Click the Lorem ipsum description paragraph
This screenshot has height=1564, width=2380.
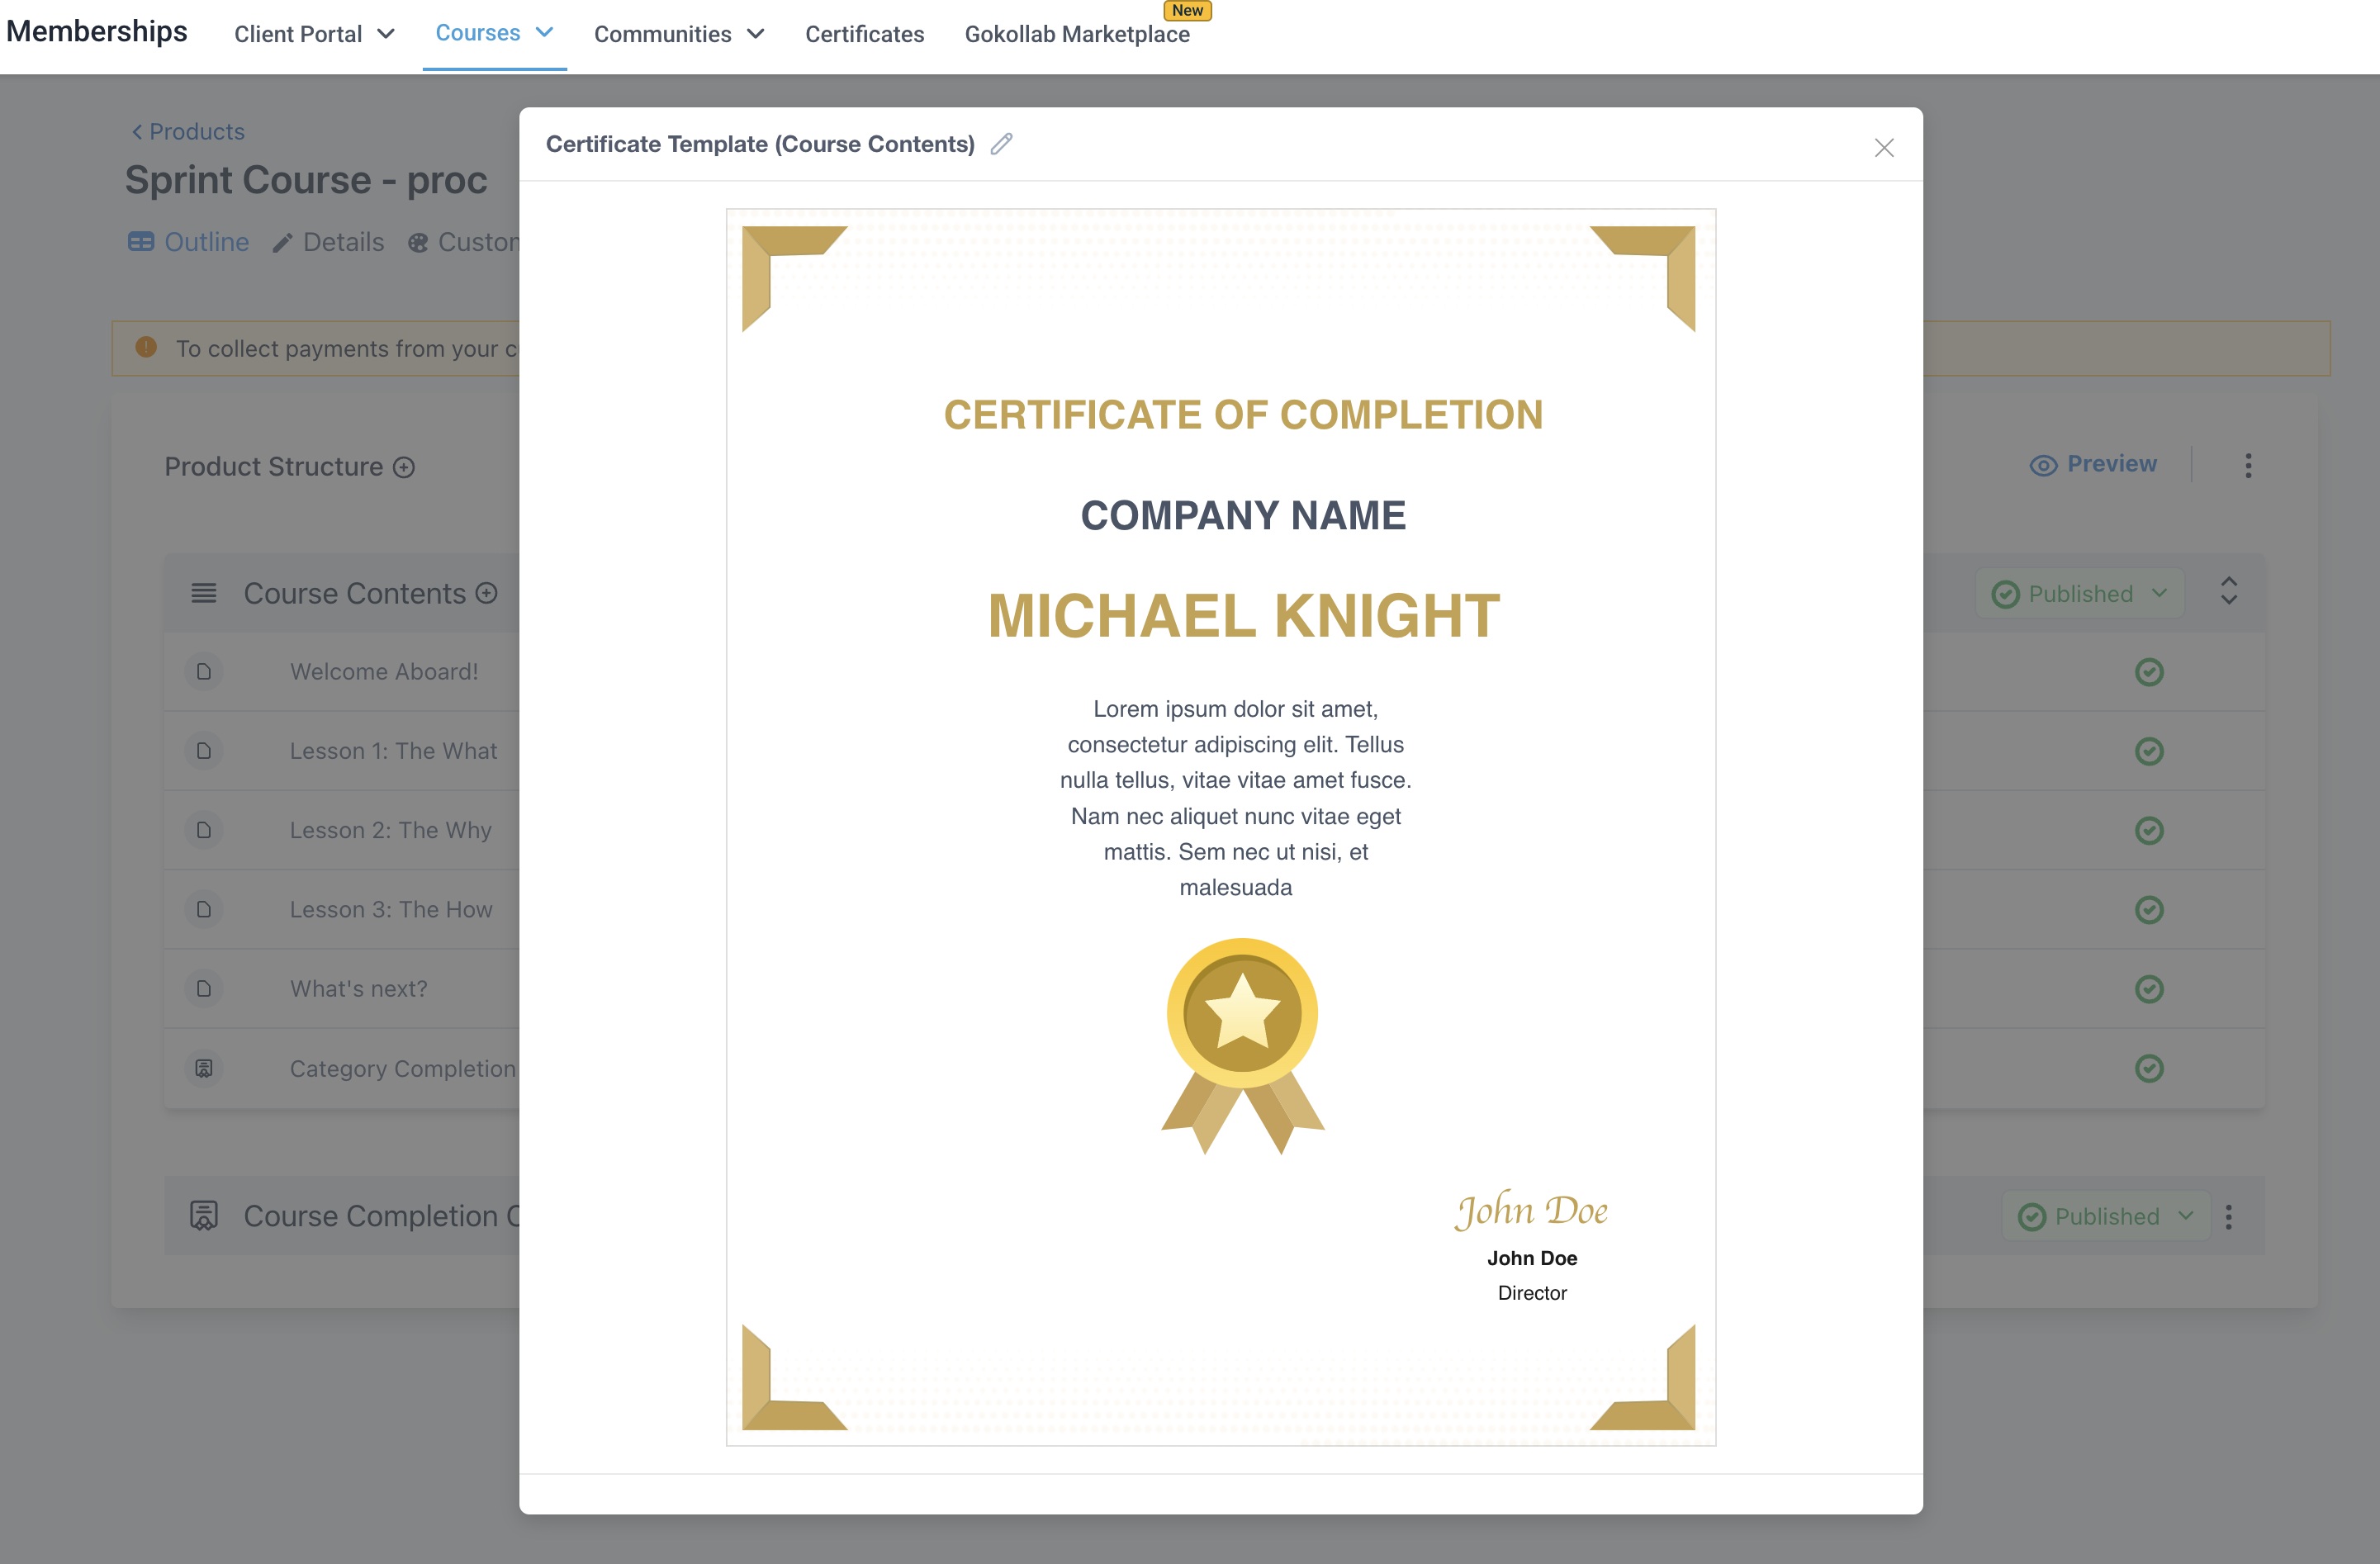coord(1235,798)
